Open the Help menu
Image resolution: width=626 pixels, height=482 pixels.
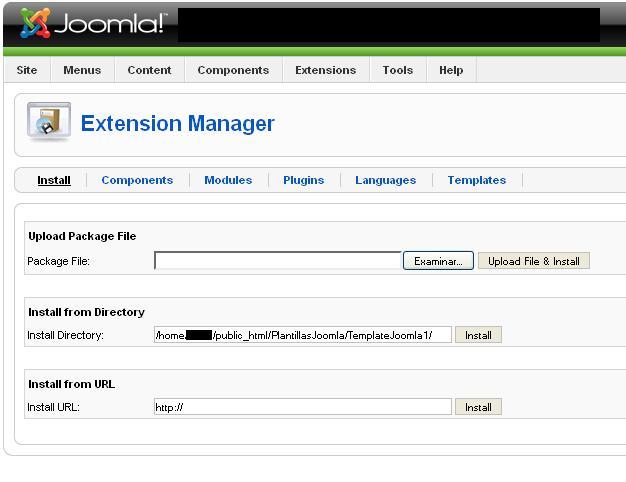451,70
